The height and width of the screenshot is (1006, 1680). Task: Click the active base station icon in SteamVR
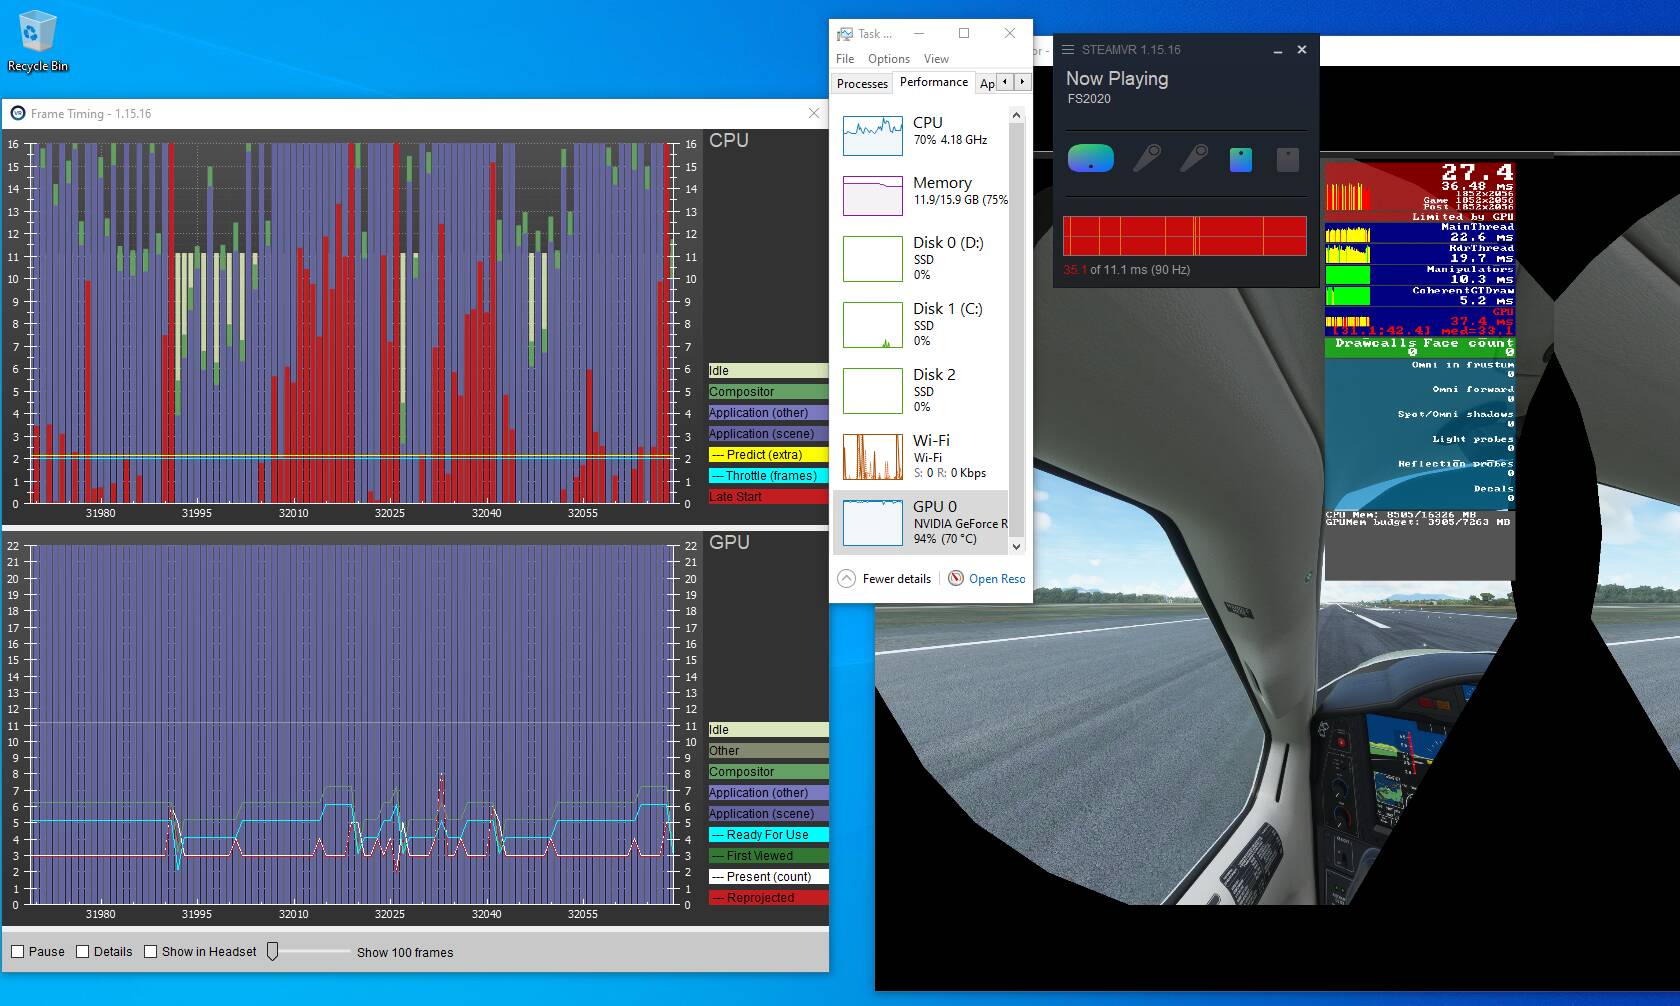[1240, 159]
